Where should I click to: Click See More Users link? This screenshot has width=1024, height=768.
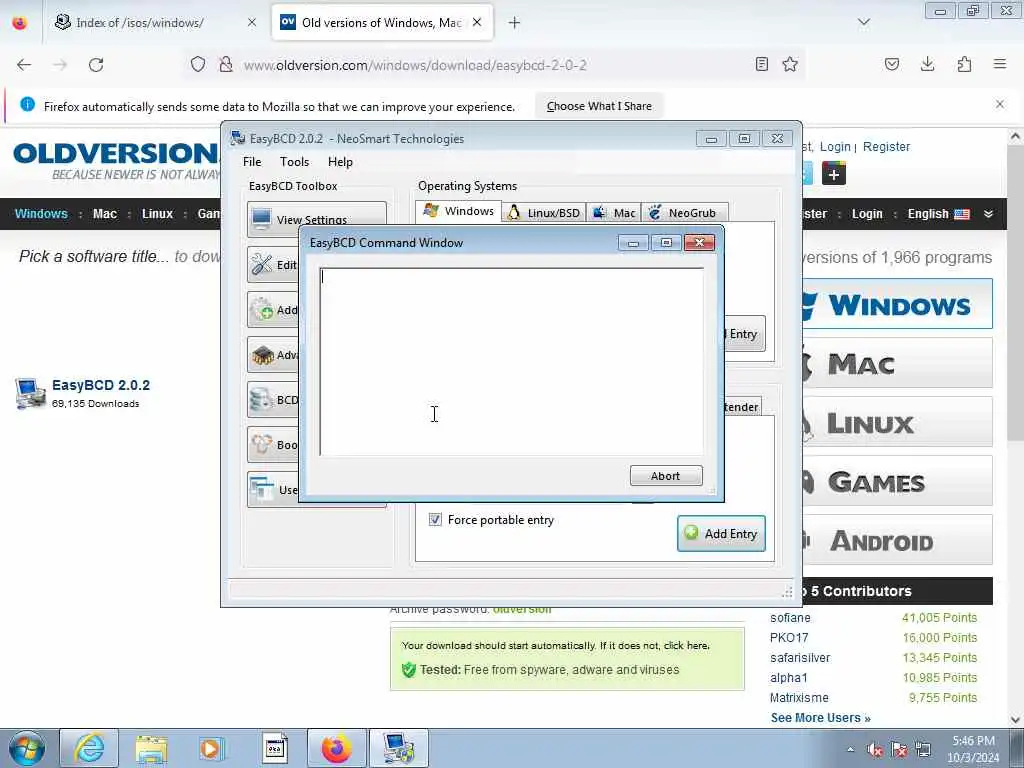[x=820, y=718]
